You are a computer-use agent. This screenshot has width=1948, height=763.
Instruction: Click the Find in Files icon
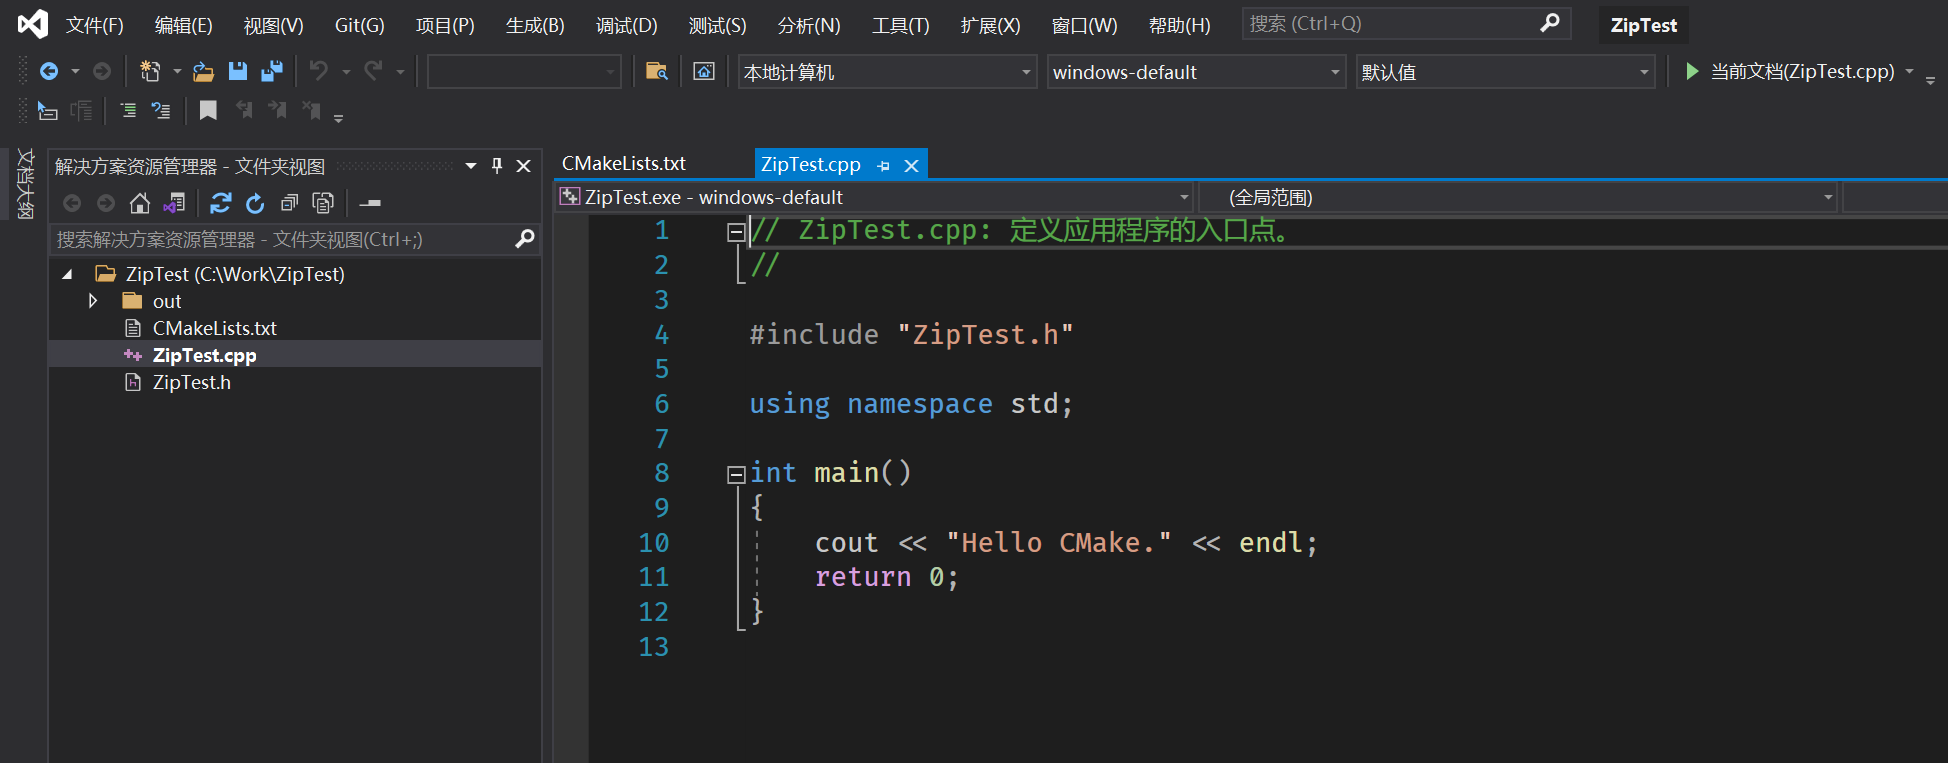click(x=656, y=71)
